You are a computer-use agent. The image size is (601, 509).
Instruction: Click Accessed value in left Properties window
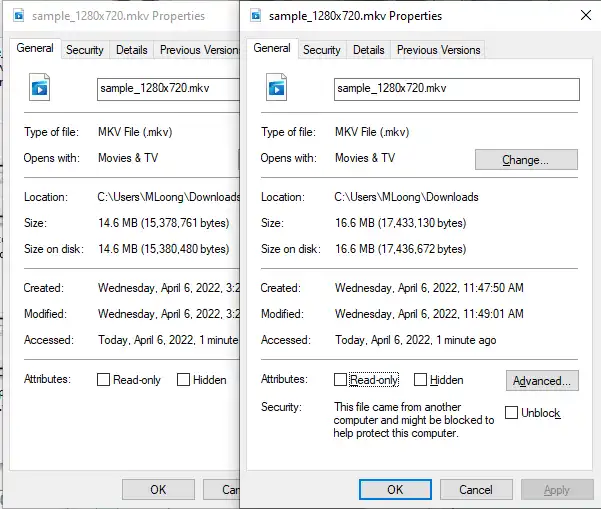click(x=169, y=340)
